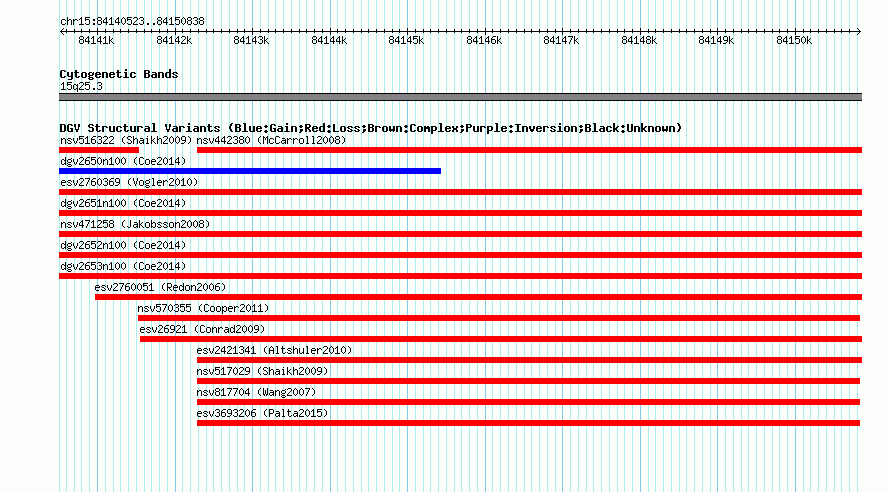
Task: Select the nsv516322 (Shaikh2009) label
Action: click(126, 140)
